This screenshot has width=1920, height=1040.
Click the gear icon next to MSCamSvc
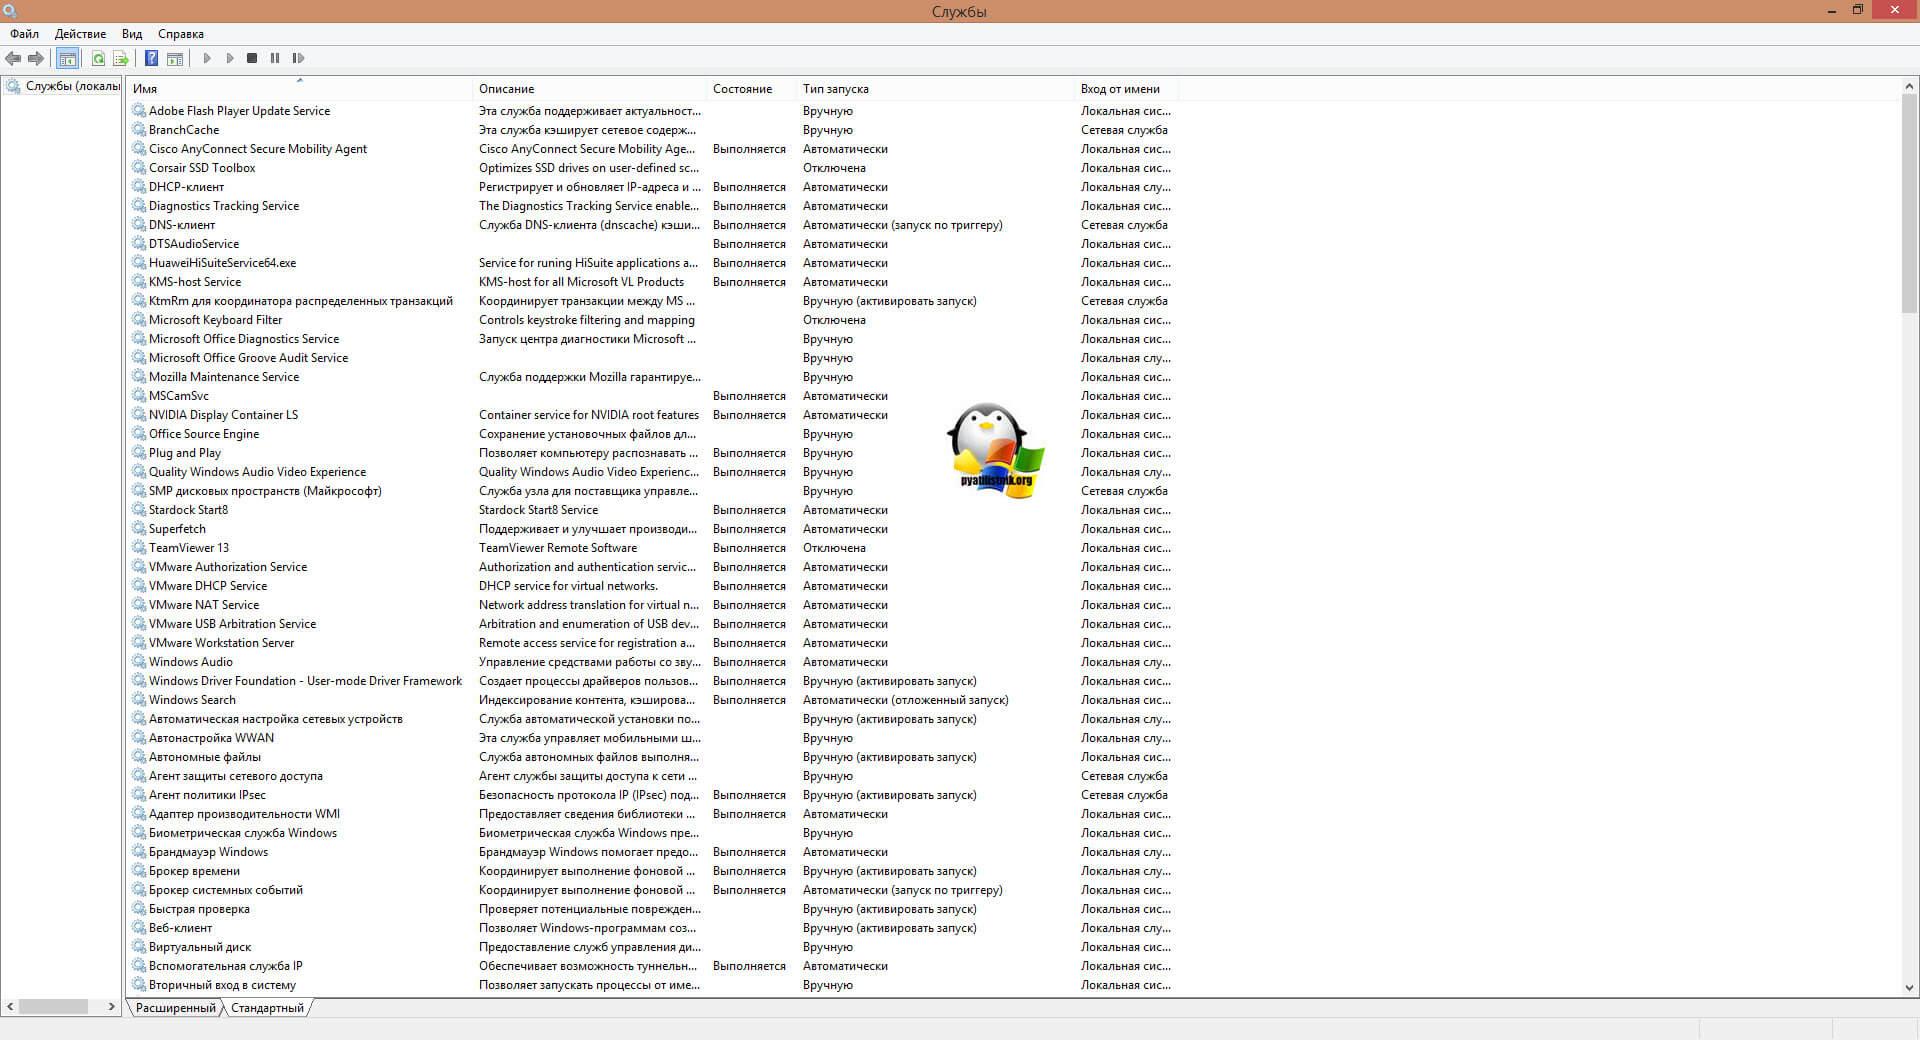click(139, 396)
